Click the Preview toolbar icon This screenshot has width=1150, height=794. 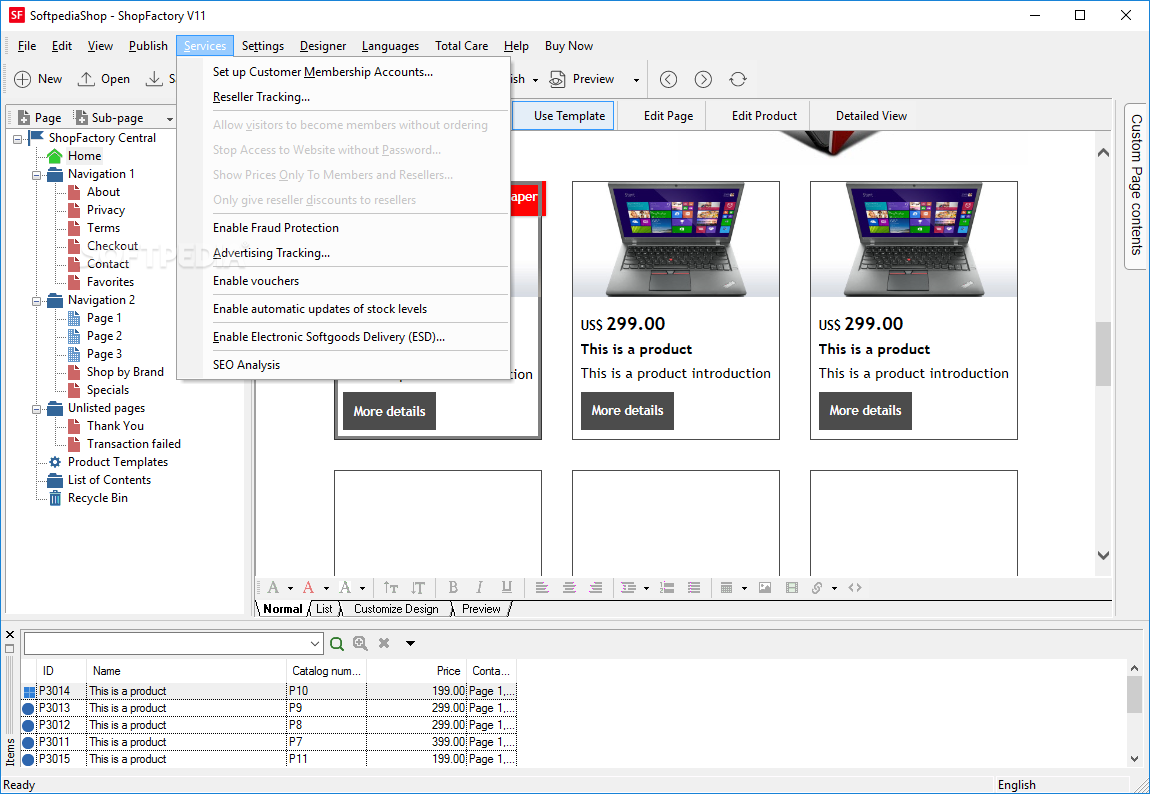tap(557, 79)
